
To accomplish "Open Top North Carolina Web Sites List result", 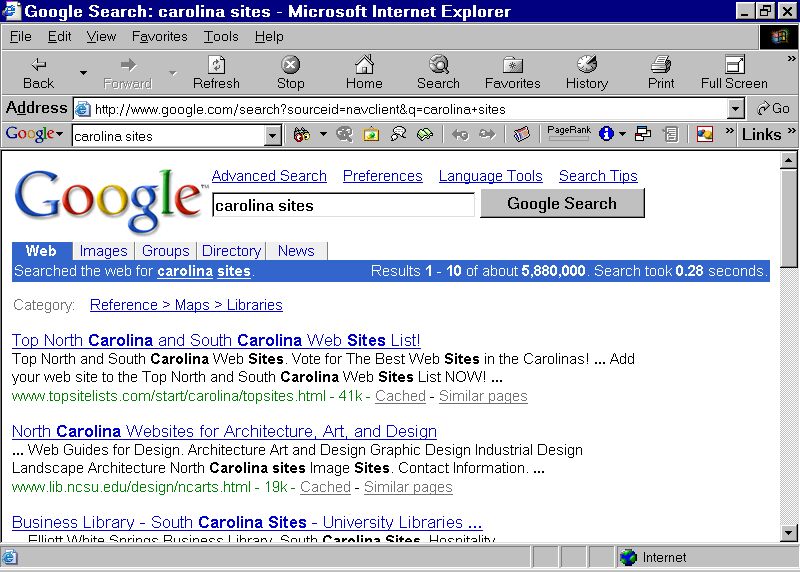I will coord(216,340).
